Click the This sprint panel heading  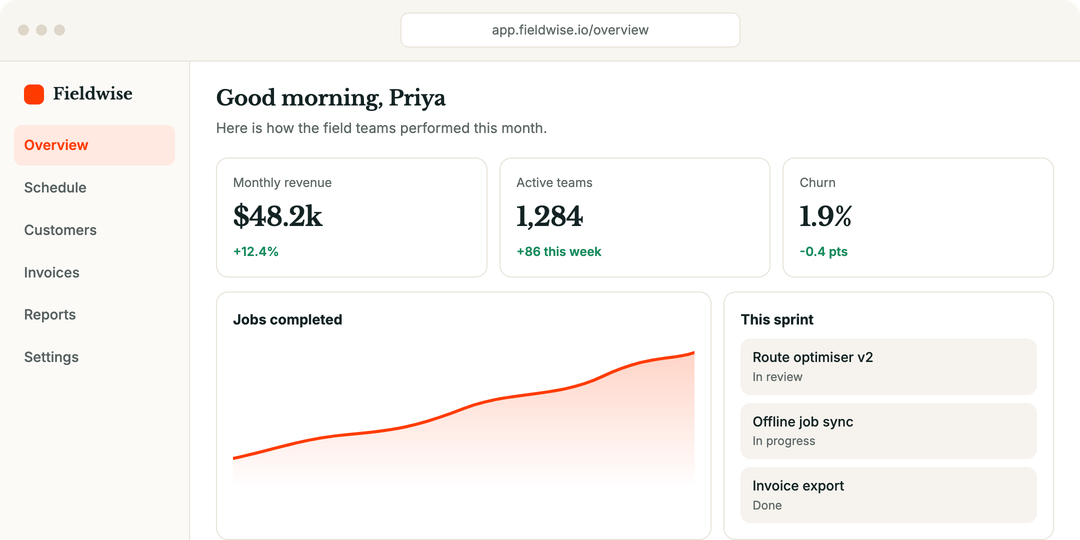(777, 320)
